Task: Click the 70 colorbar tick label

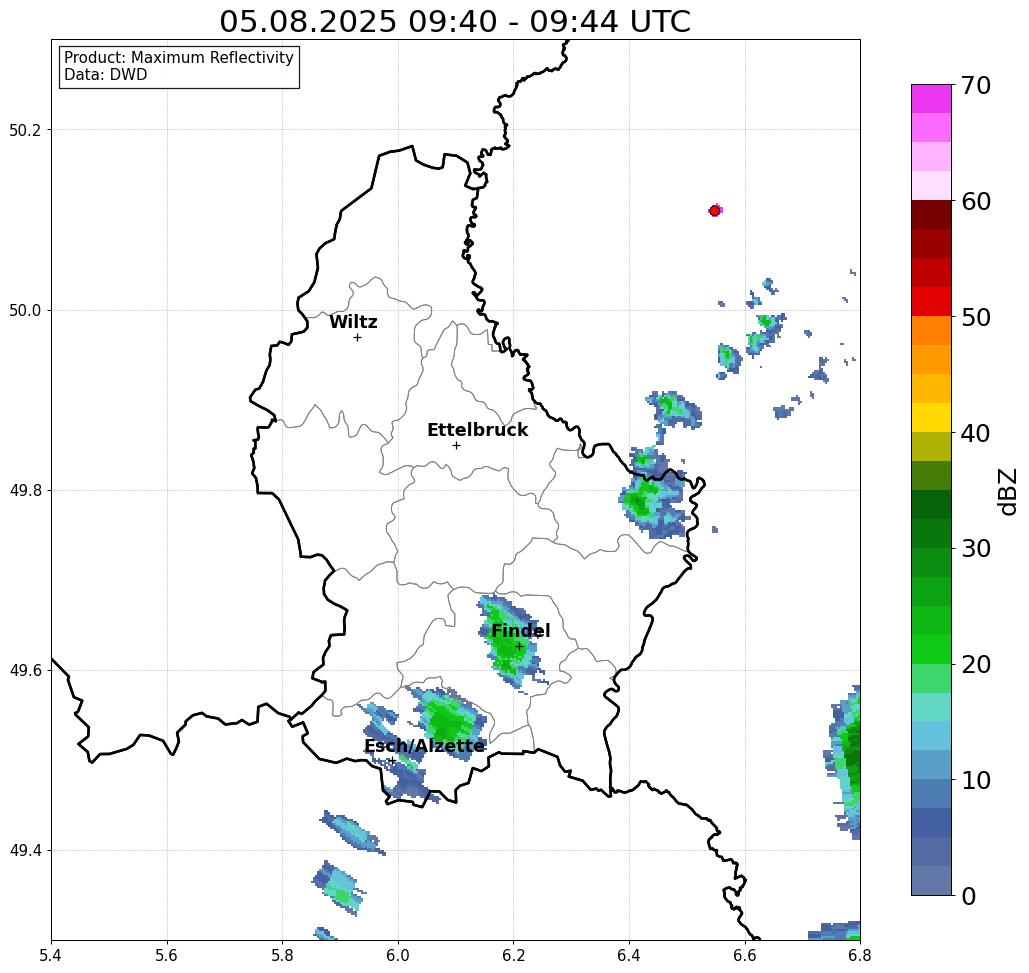Action: (976, 85)
